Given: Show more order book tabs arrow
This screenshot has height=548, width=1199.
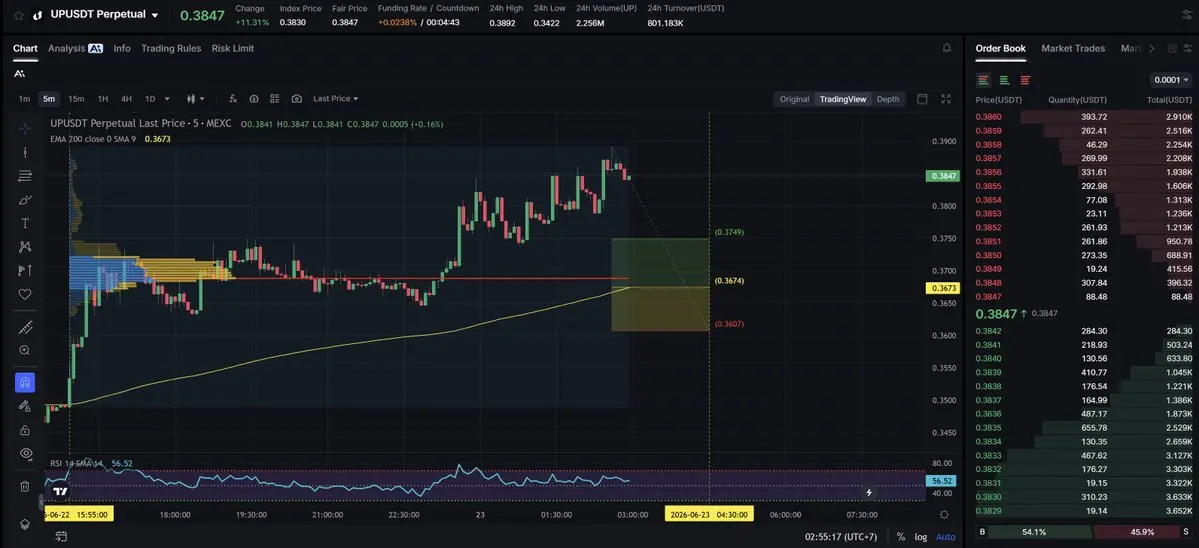Looking at the screenshot, I should pyautogui.click(x=1152, y=48).
